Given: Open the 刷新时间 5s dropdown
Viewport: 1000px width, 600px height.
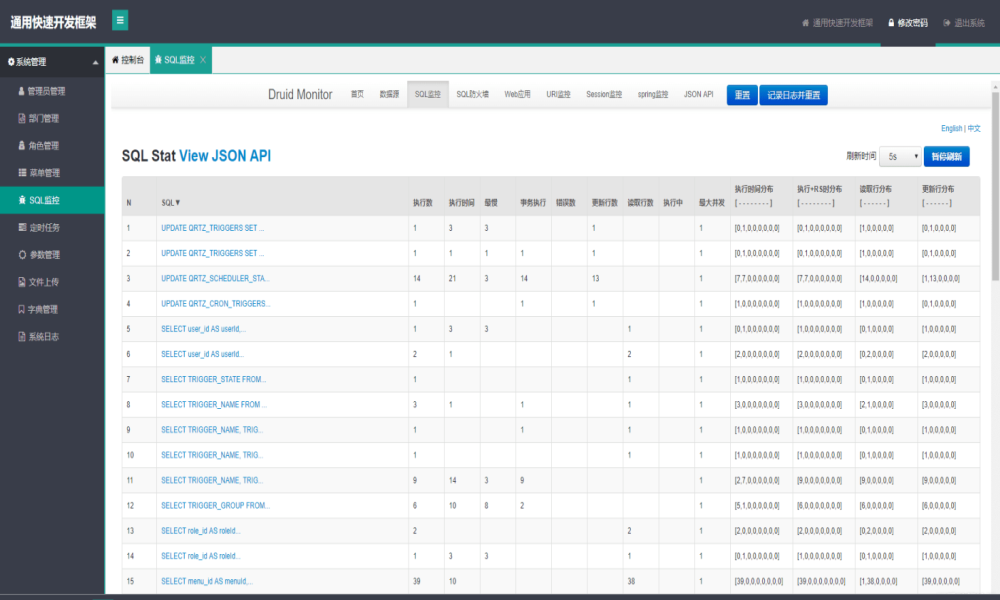Looking at the screenshot, I should point(900,156).
